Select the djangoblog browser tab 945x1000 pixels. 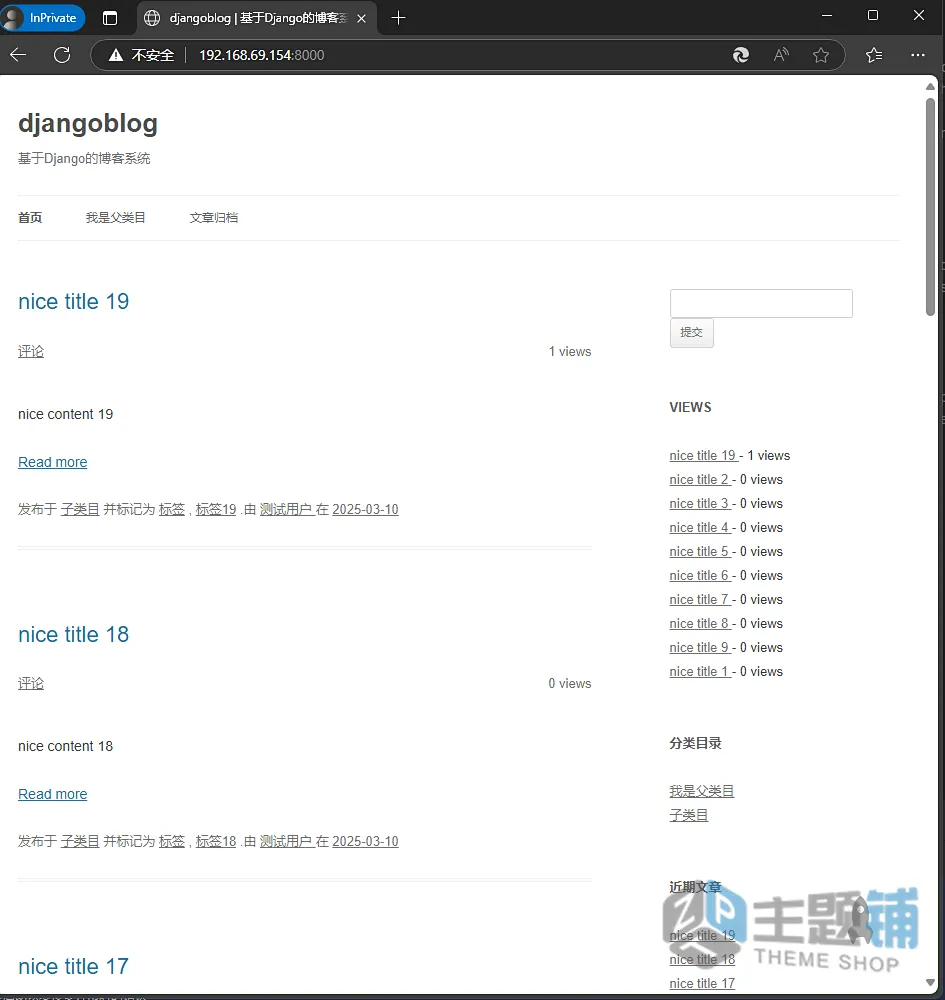point(256,18)
